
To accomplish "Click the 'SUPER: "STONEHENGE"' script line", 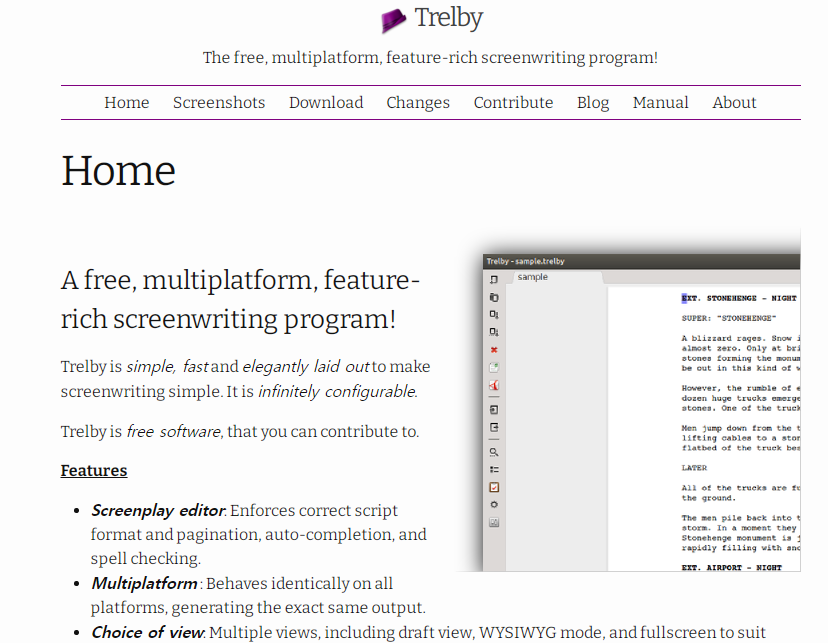I will click(x=729, y=318).
